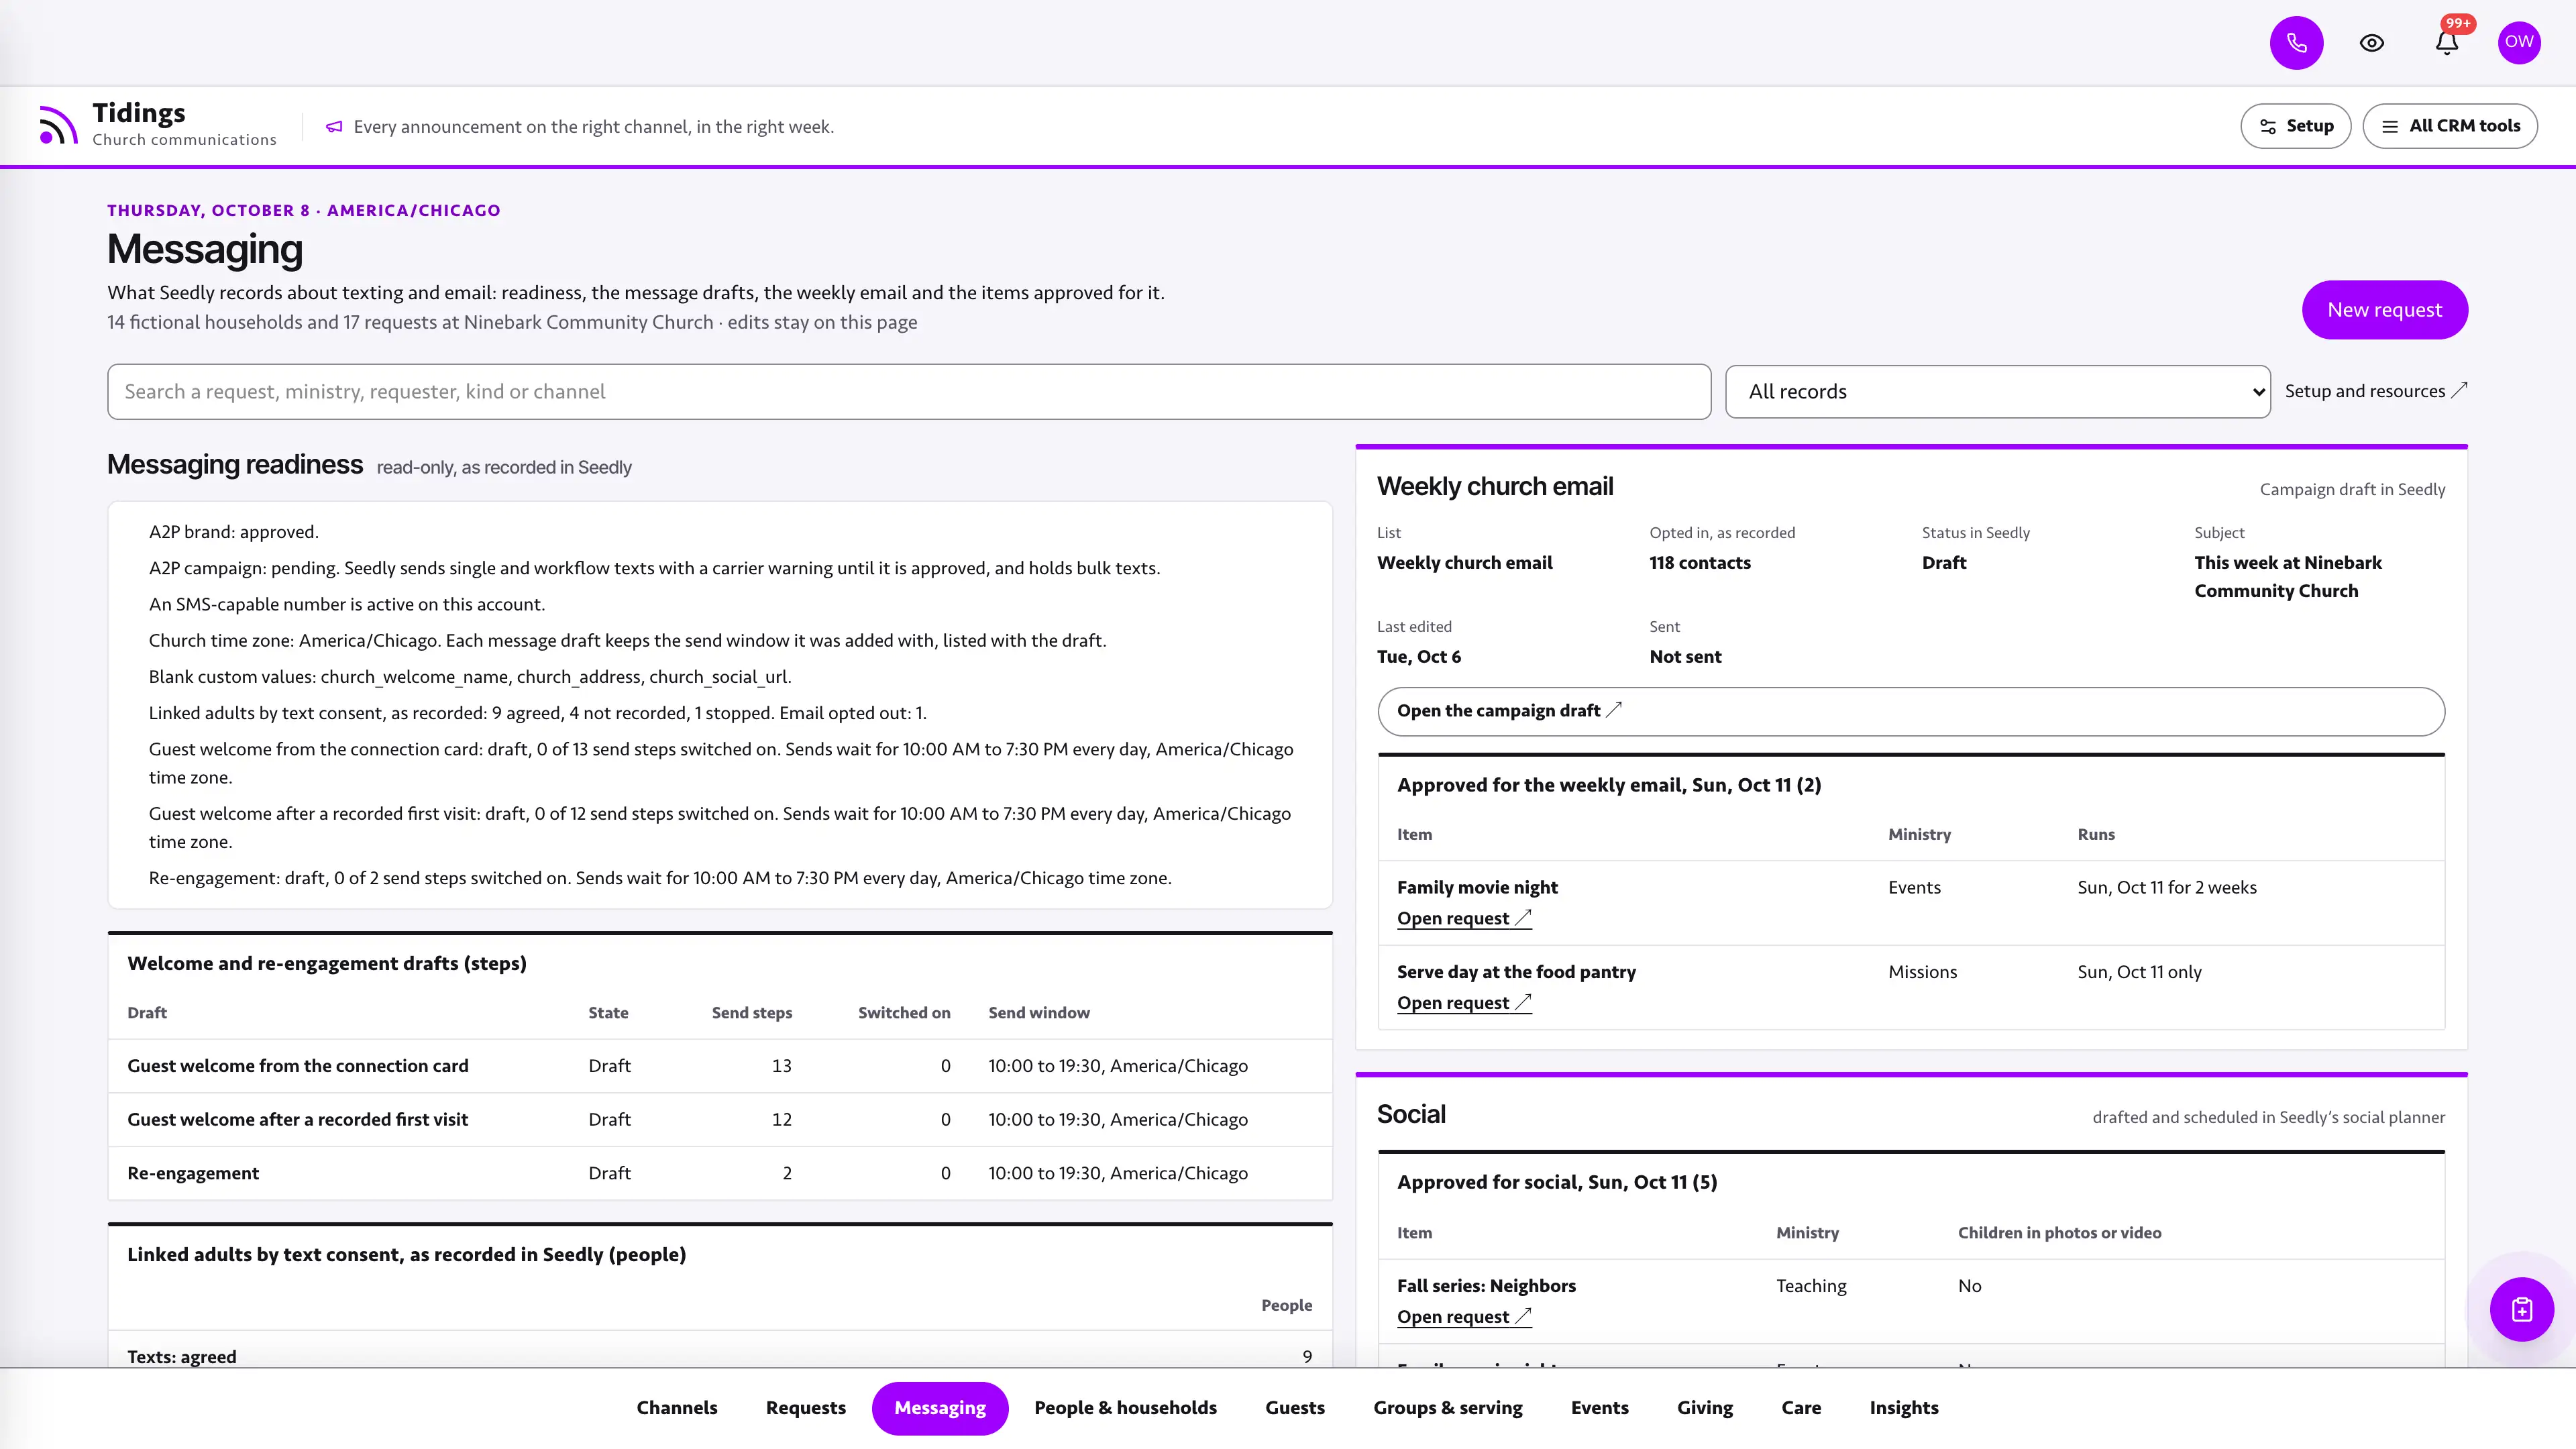Open Setup from the header
Viewport: 2576px width, 1449px height.
click(2295, 126)
